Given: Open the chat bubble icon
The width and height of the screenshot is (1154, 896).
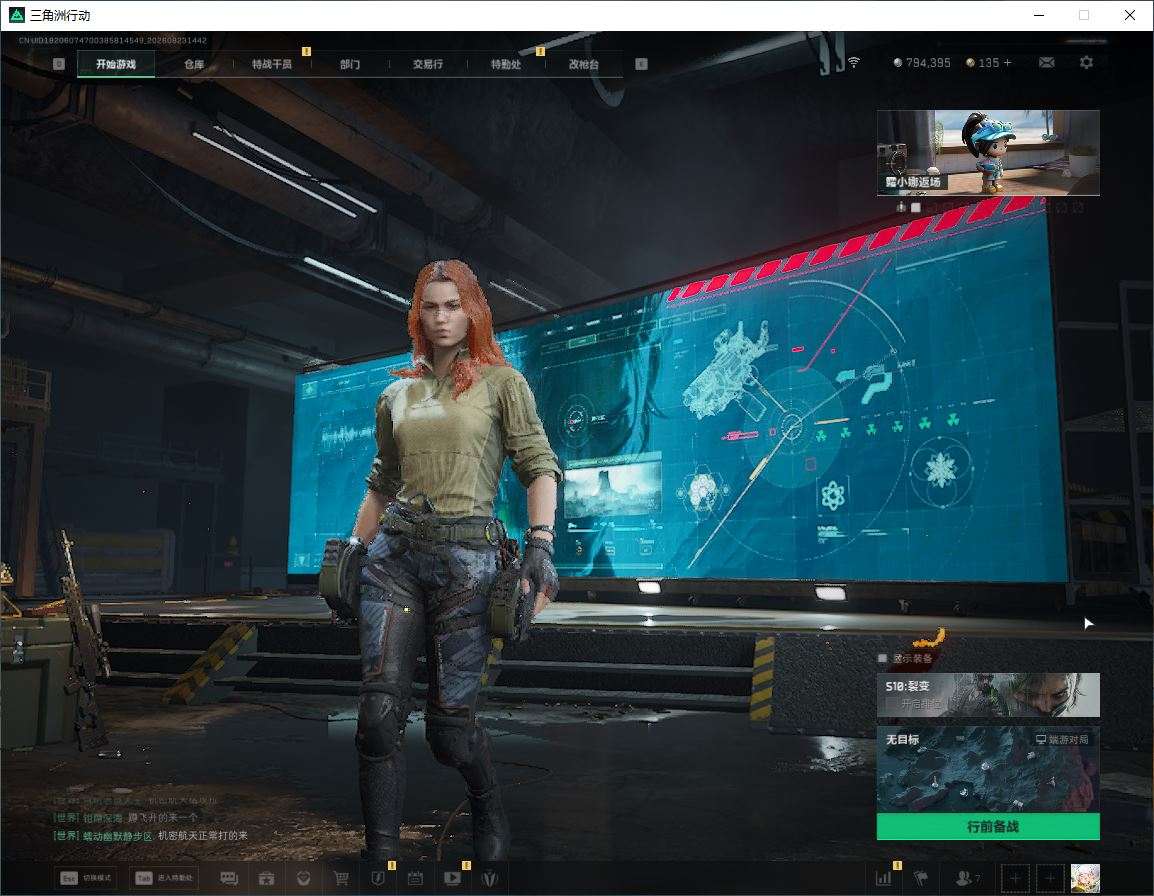Looking at the screenshot, I should (x=229, y=878).
